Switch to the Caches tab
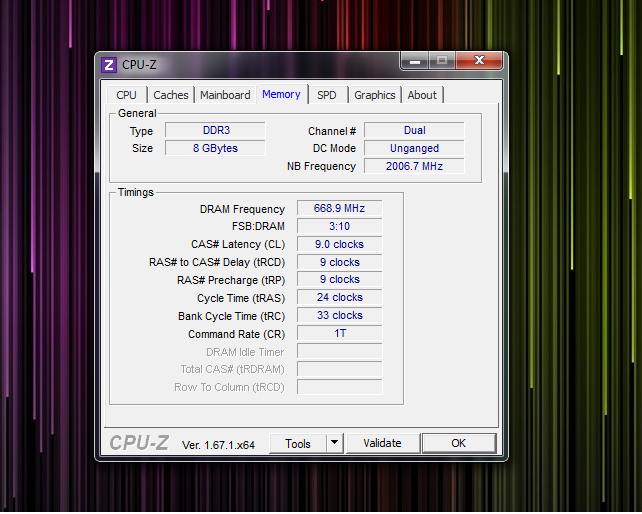Image resolution: width=642 pixels, height=514 pixels. 171,95
